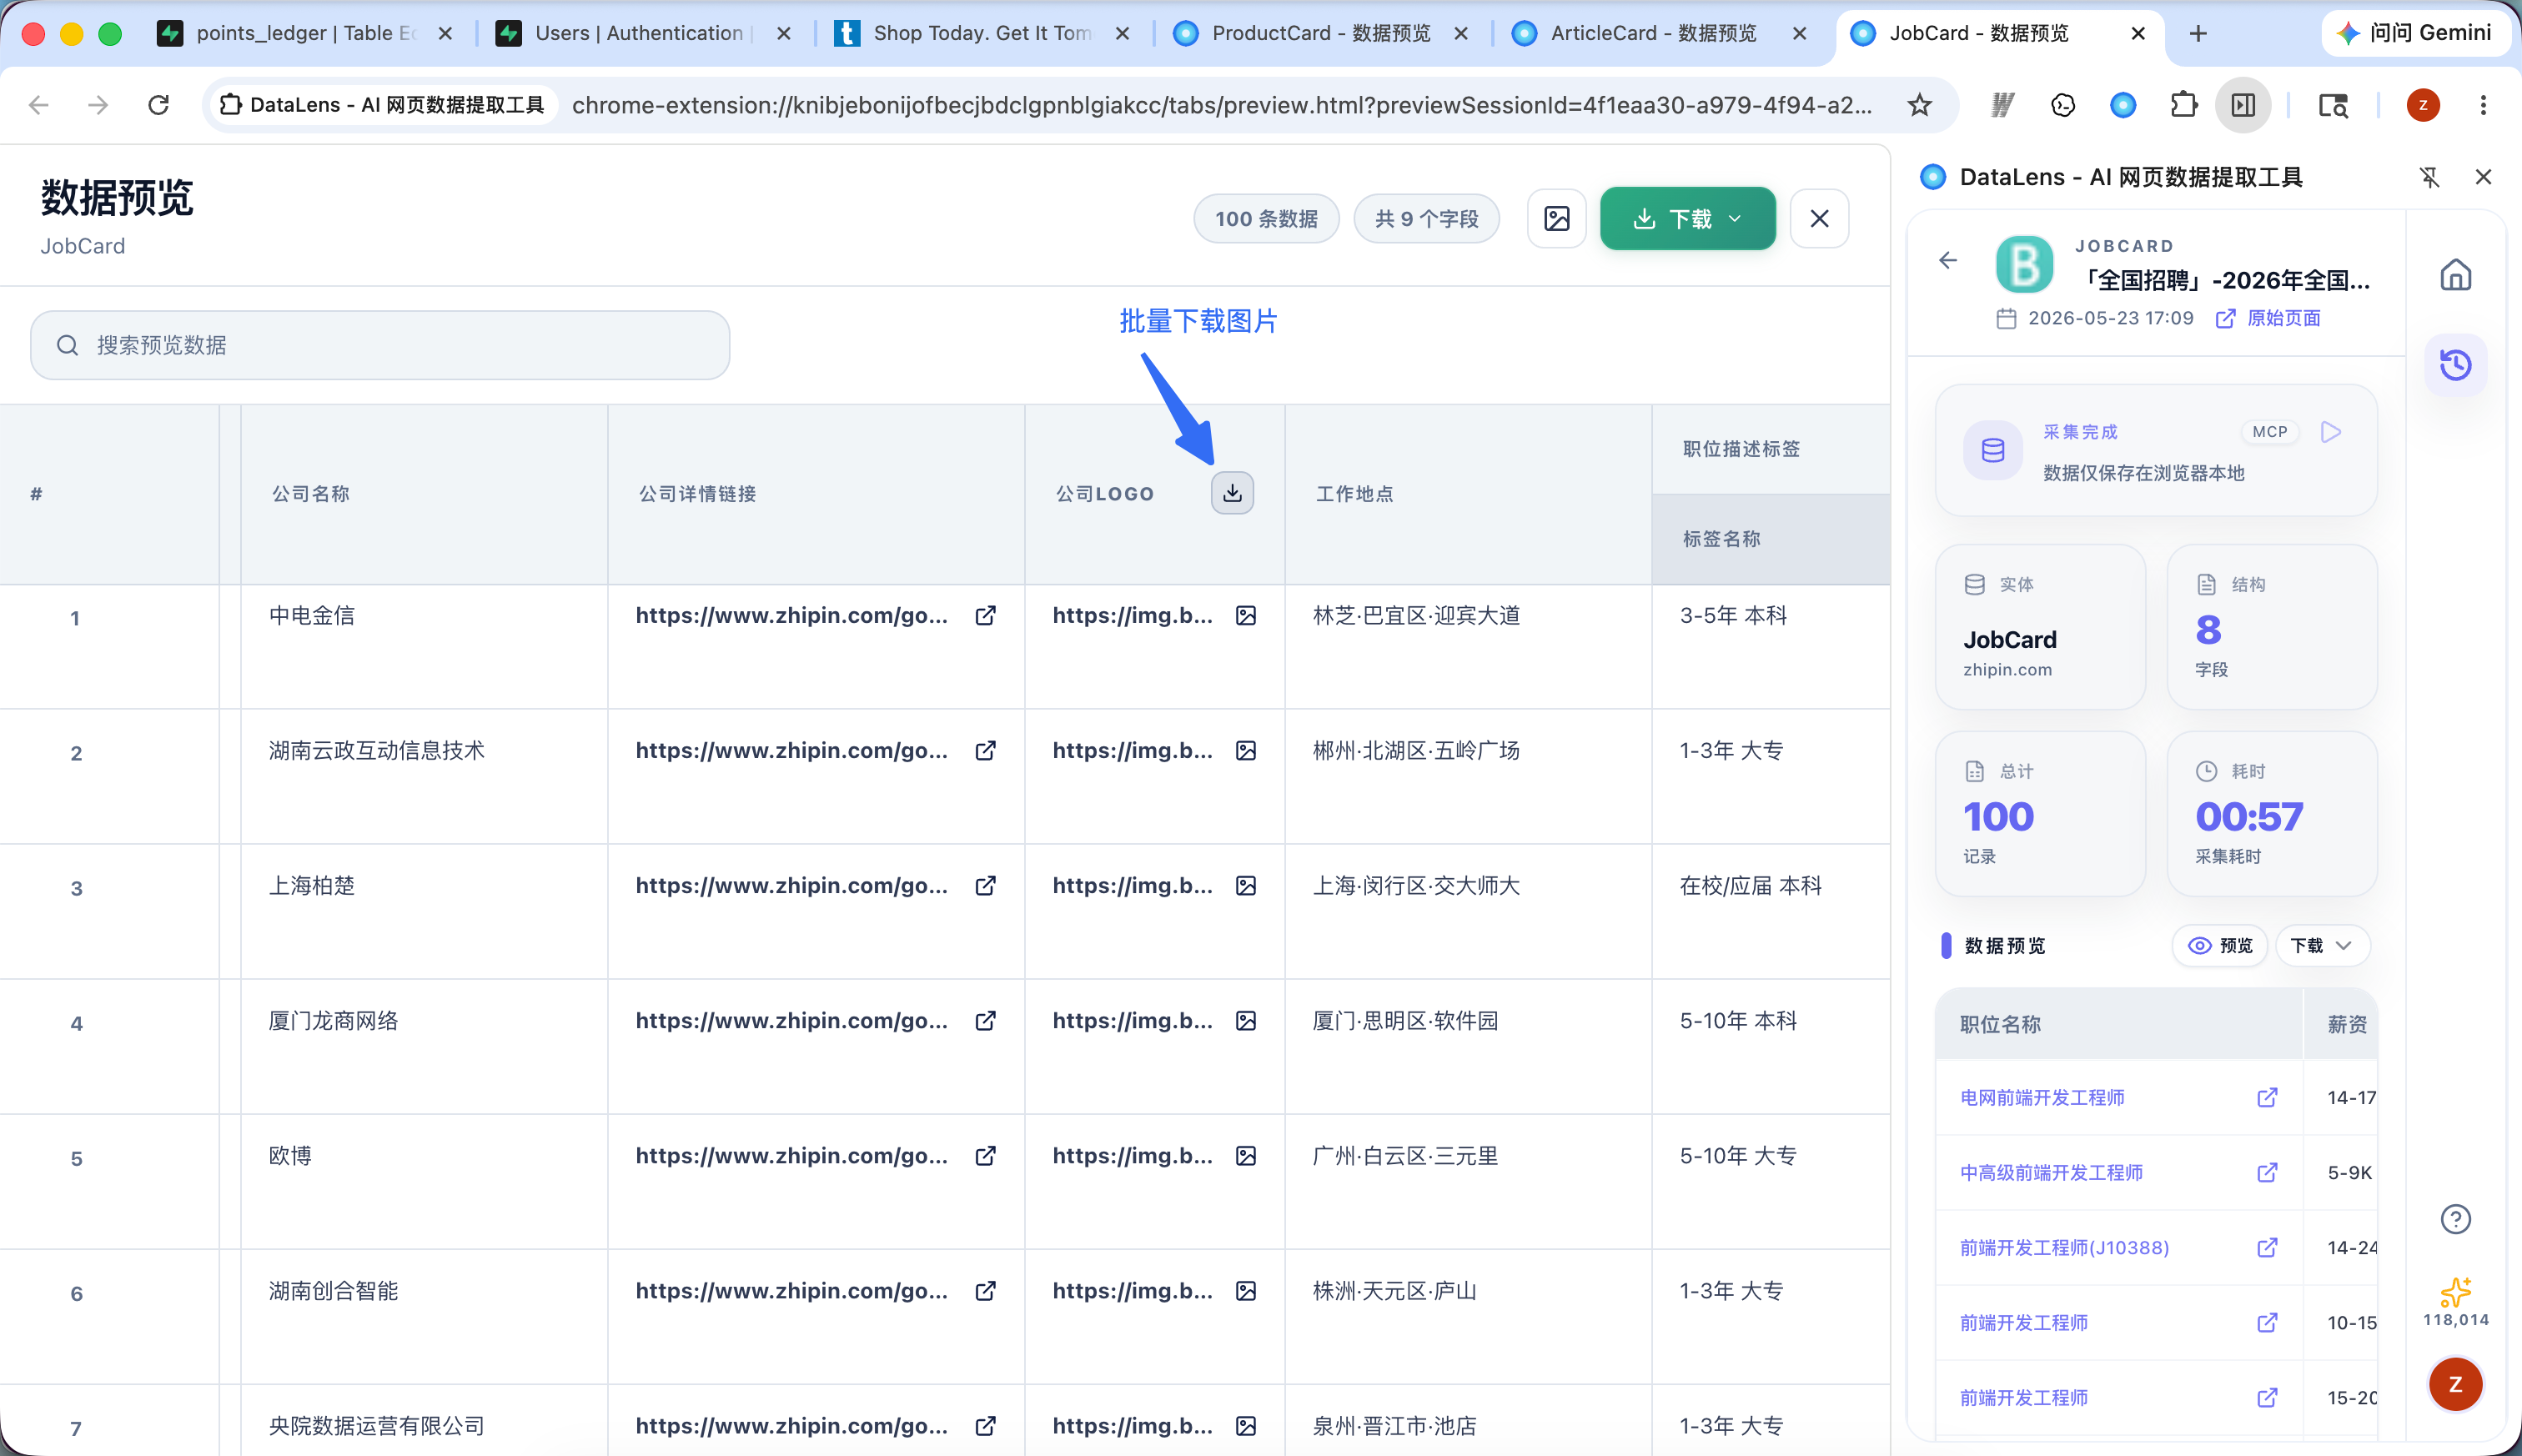Open the help question mark icon

[2456, 1219]
